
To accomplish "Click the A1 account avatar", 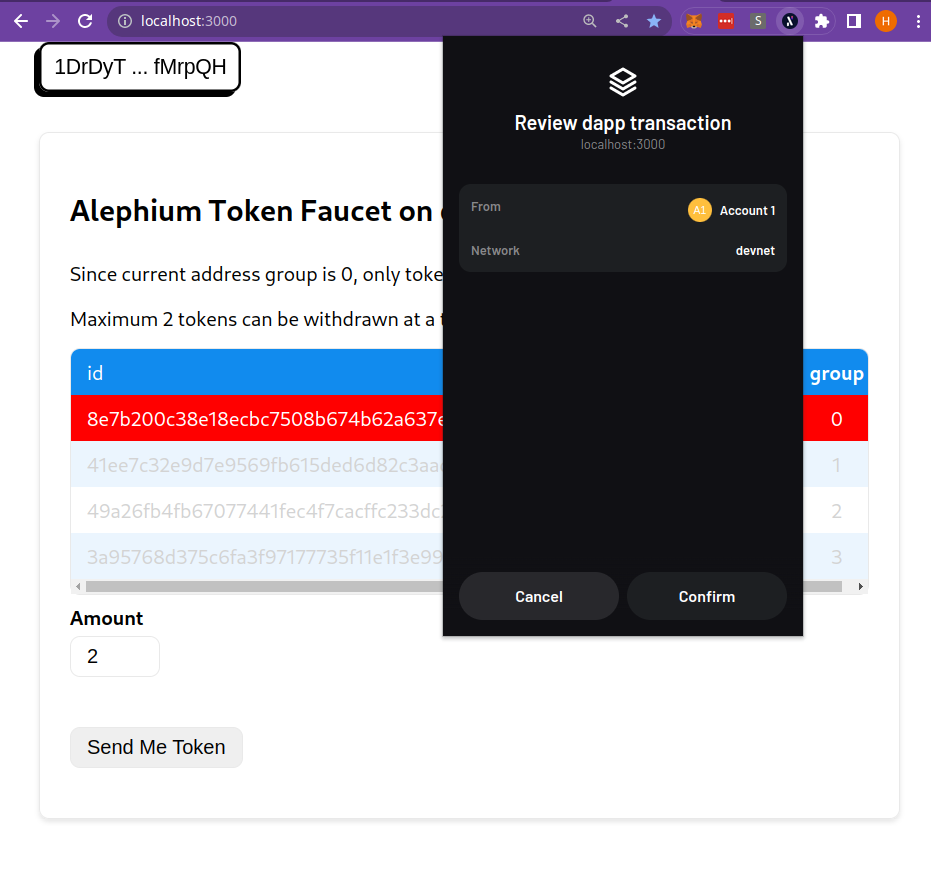I will tap(699, 210).
